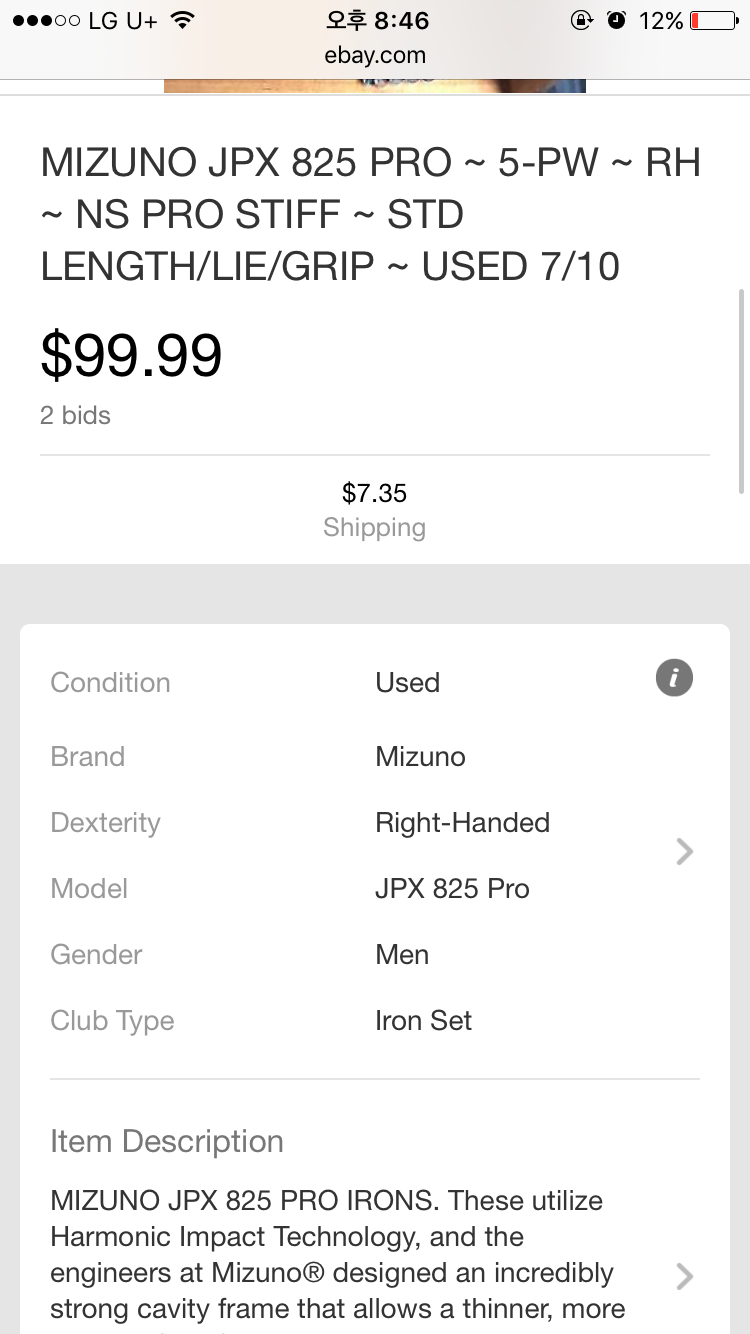Tap the battery indicator icon
This screenshot has width=750, height=1334.
[715, 20]
